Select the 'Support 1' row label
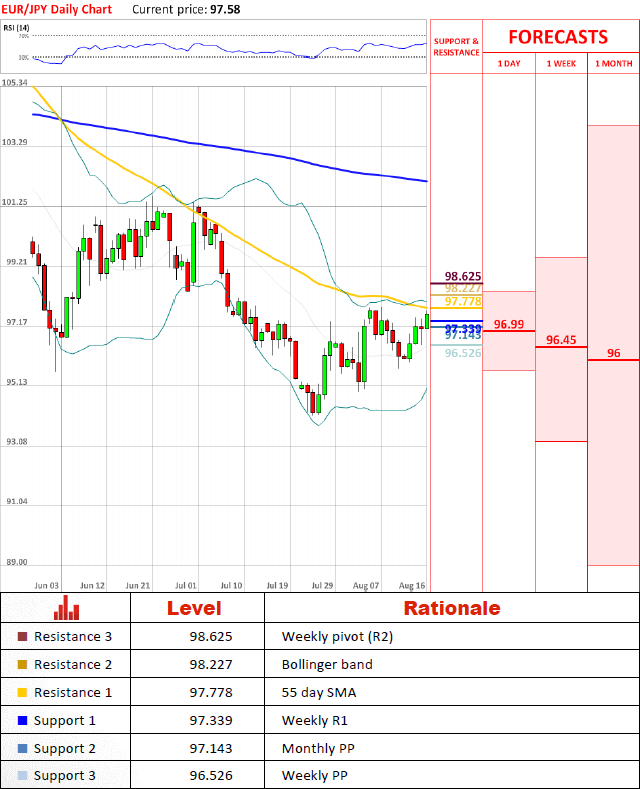The height and width of the screenshot is (789, 640). click(64, 721)
